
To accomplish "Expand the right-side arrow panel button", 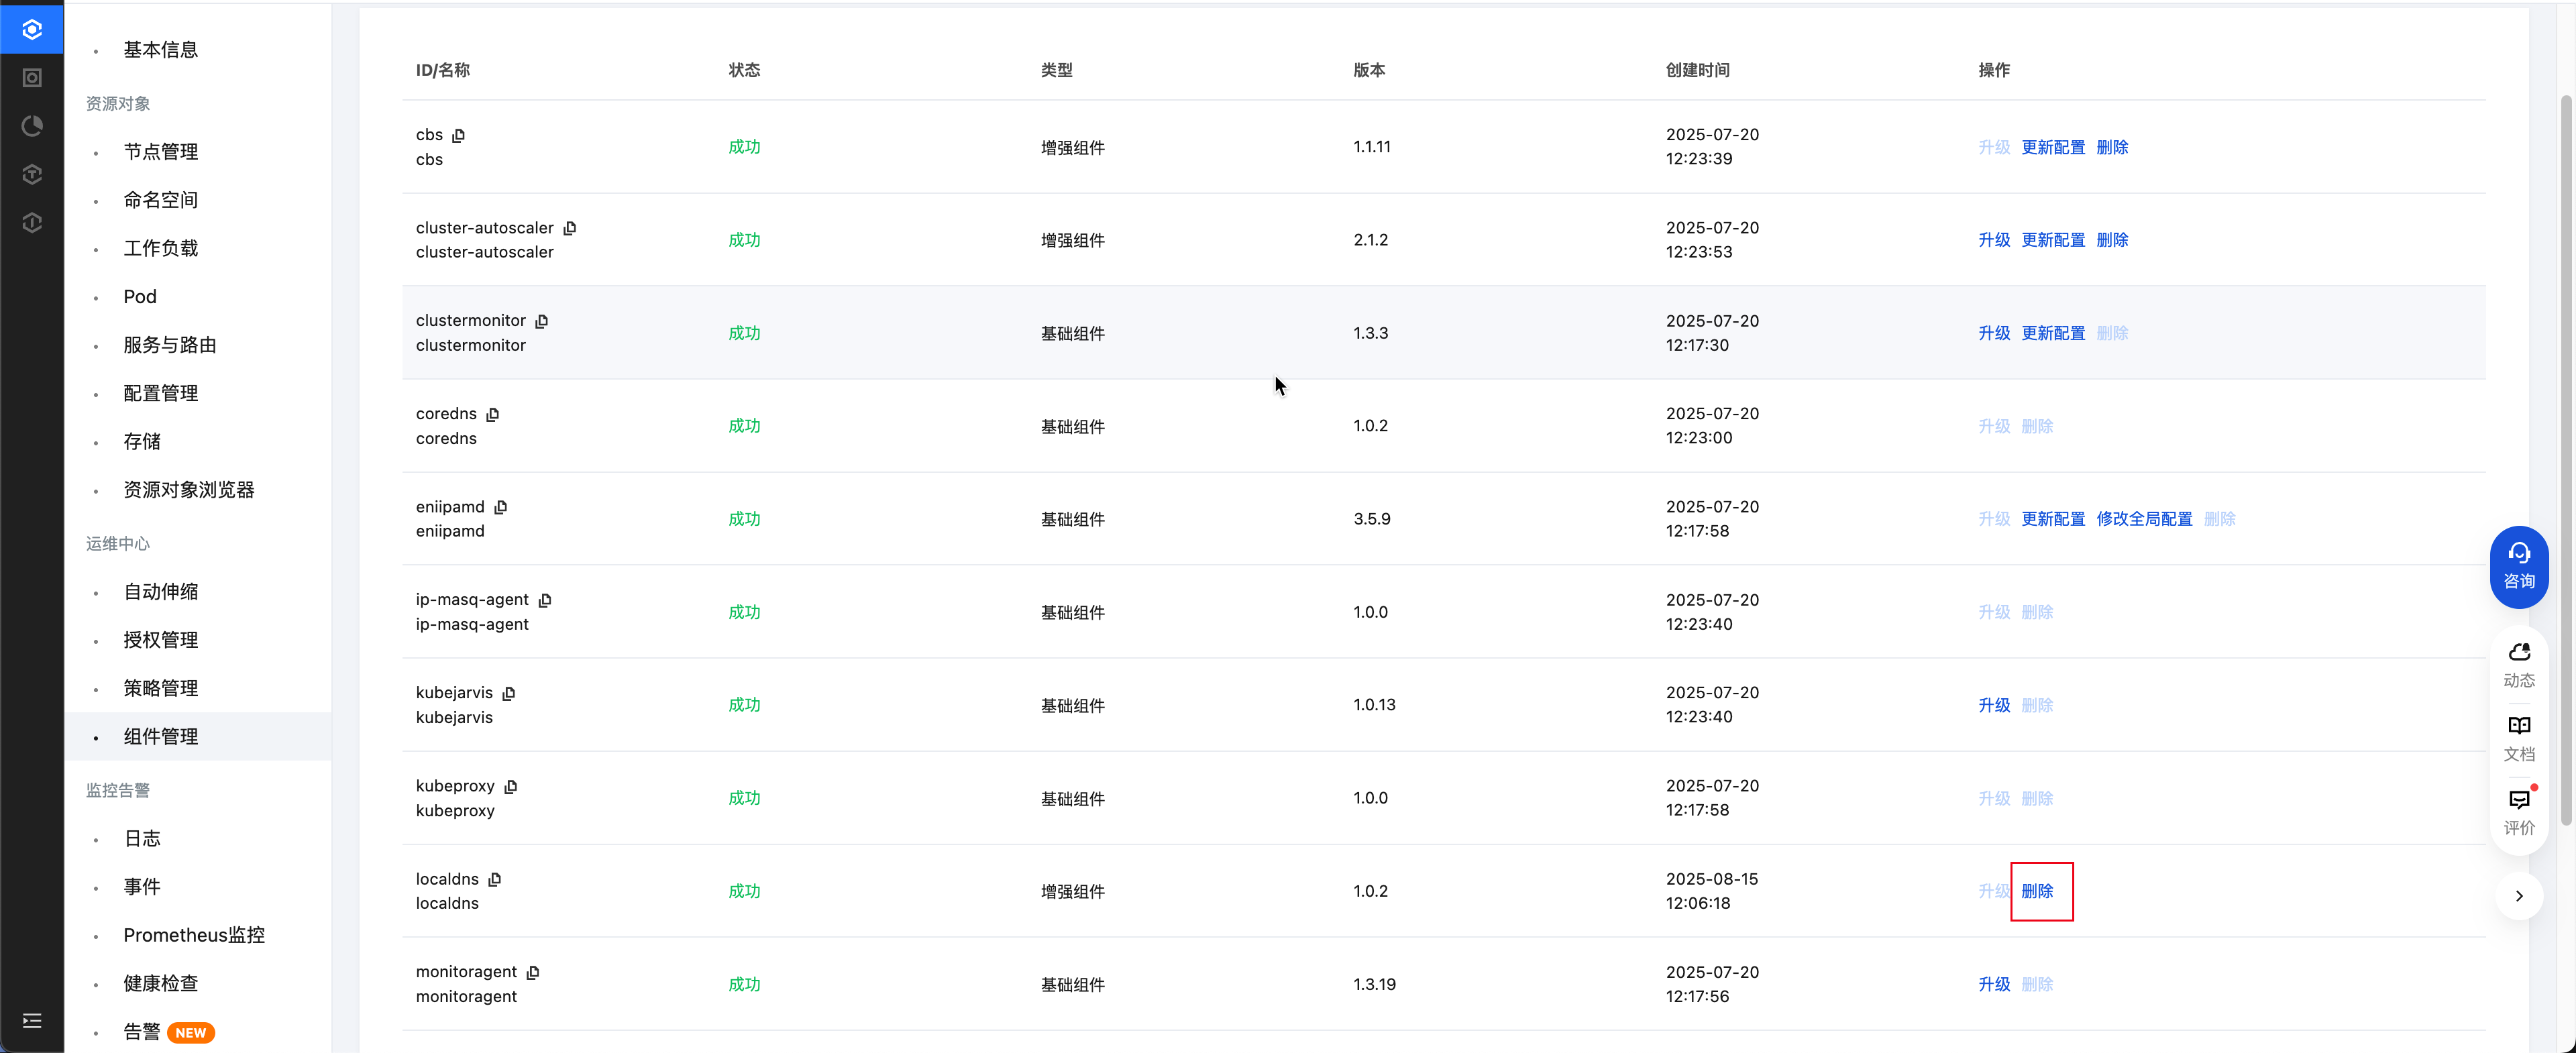I will pyautogui.click(x=2518, y=895).
